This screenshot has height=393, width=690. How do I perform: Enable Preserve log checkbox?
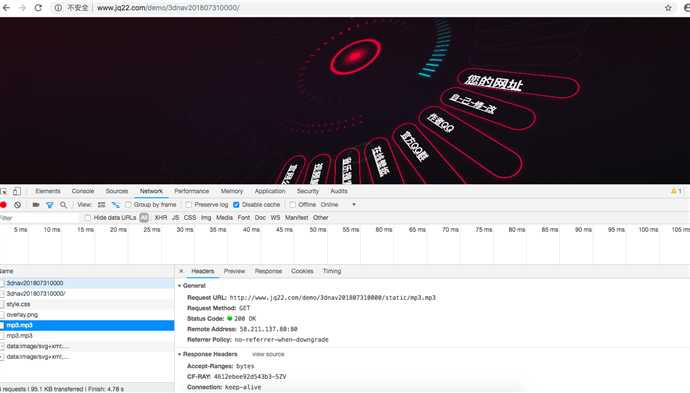tap(189, 205)
